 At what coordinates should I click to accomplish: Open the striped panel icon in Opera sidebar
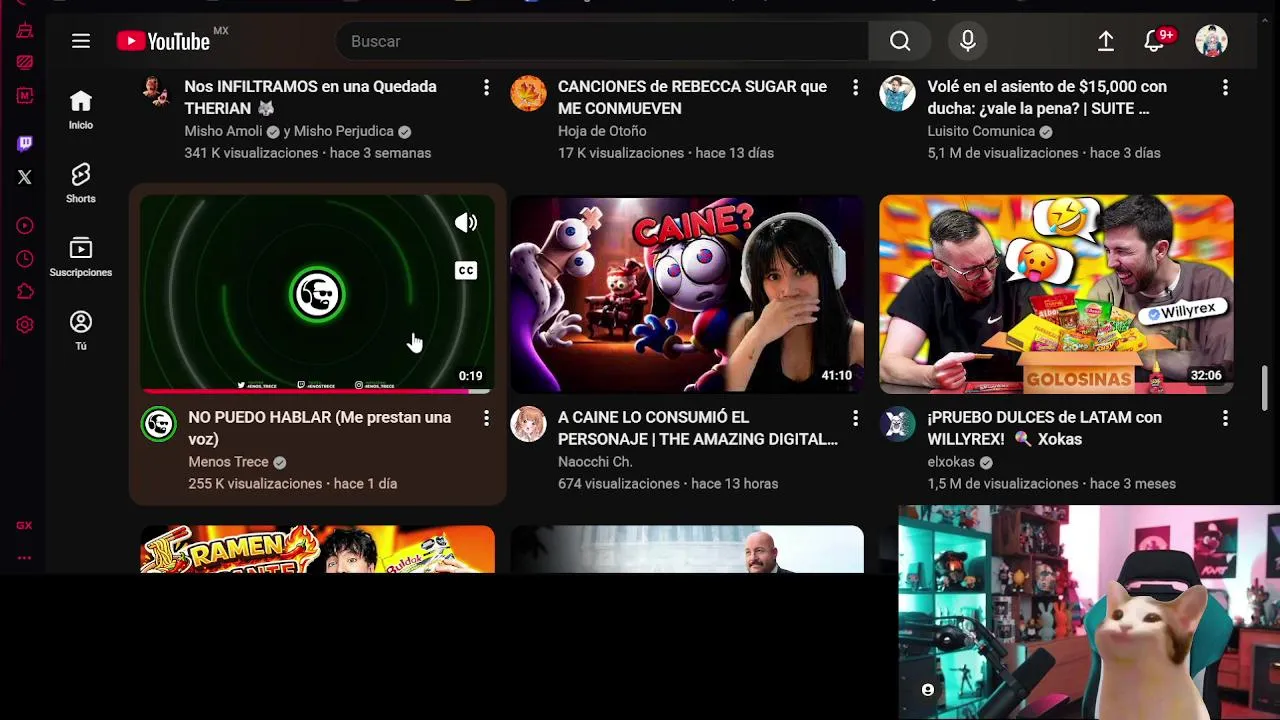point(25,62)
